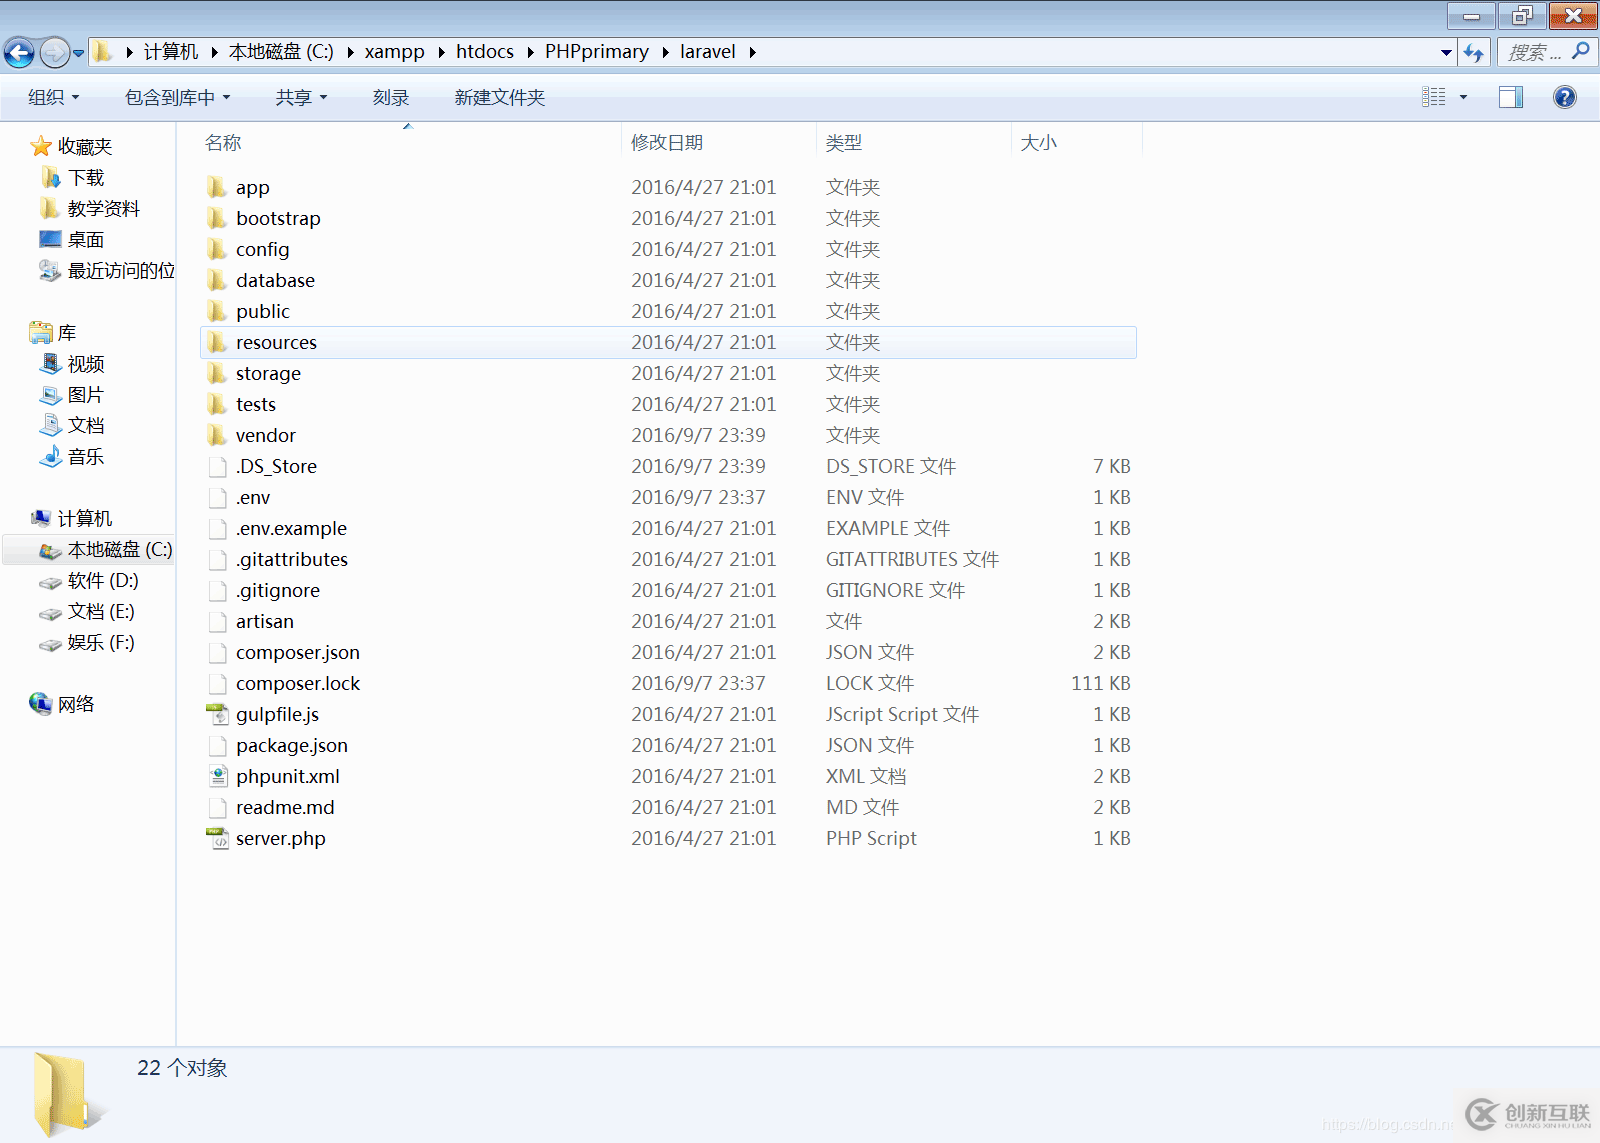Sort by the 修改日期 column header
The width and height of the screenshot is (1600, 1143).
pos(718,143)
